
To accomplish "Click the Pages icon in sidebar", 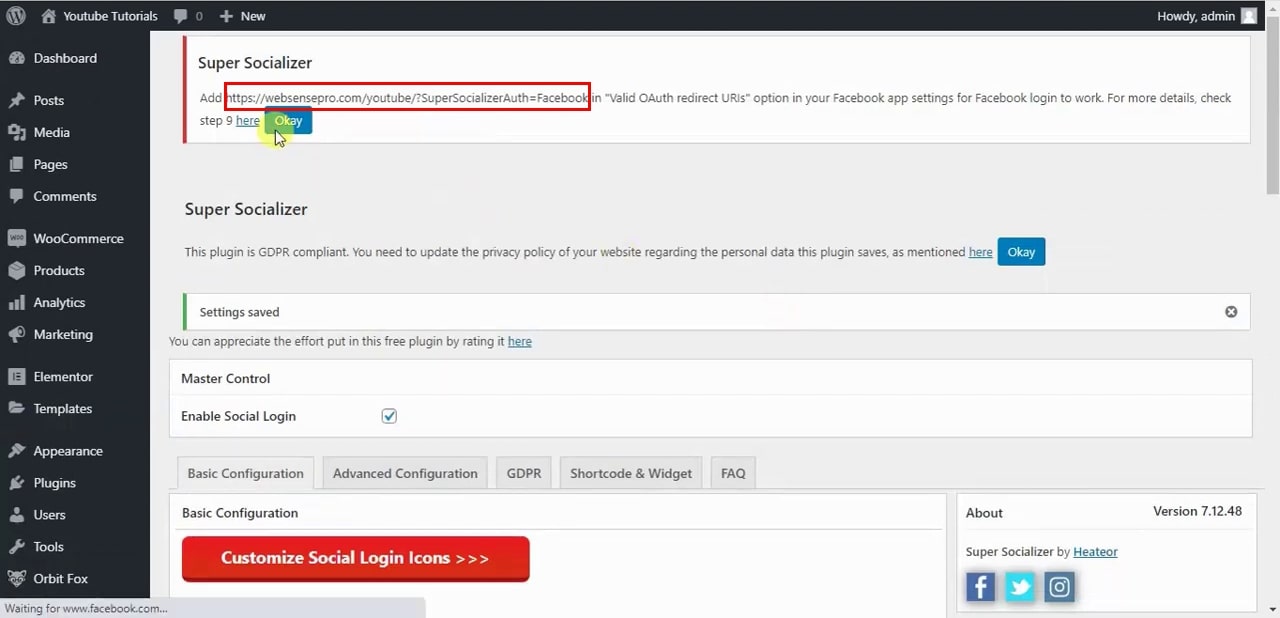I will click(x=16, y=164).
